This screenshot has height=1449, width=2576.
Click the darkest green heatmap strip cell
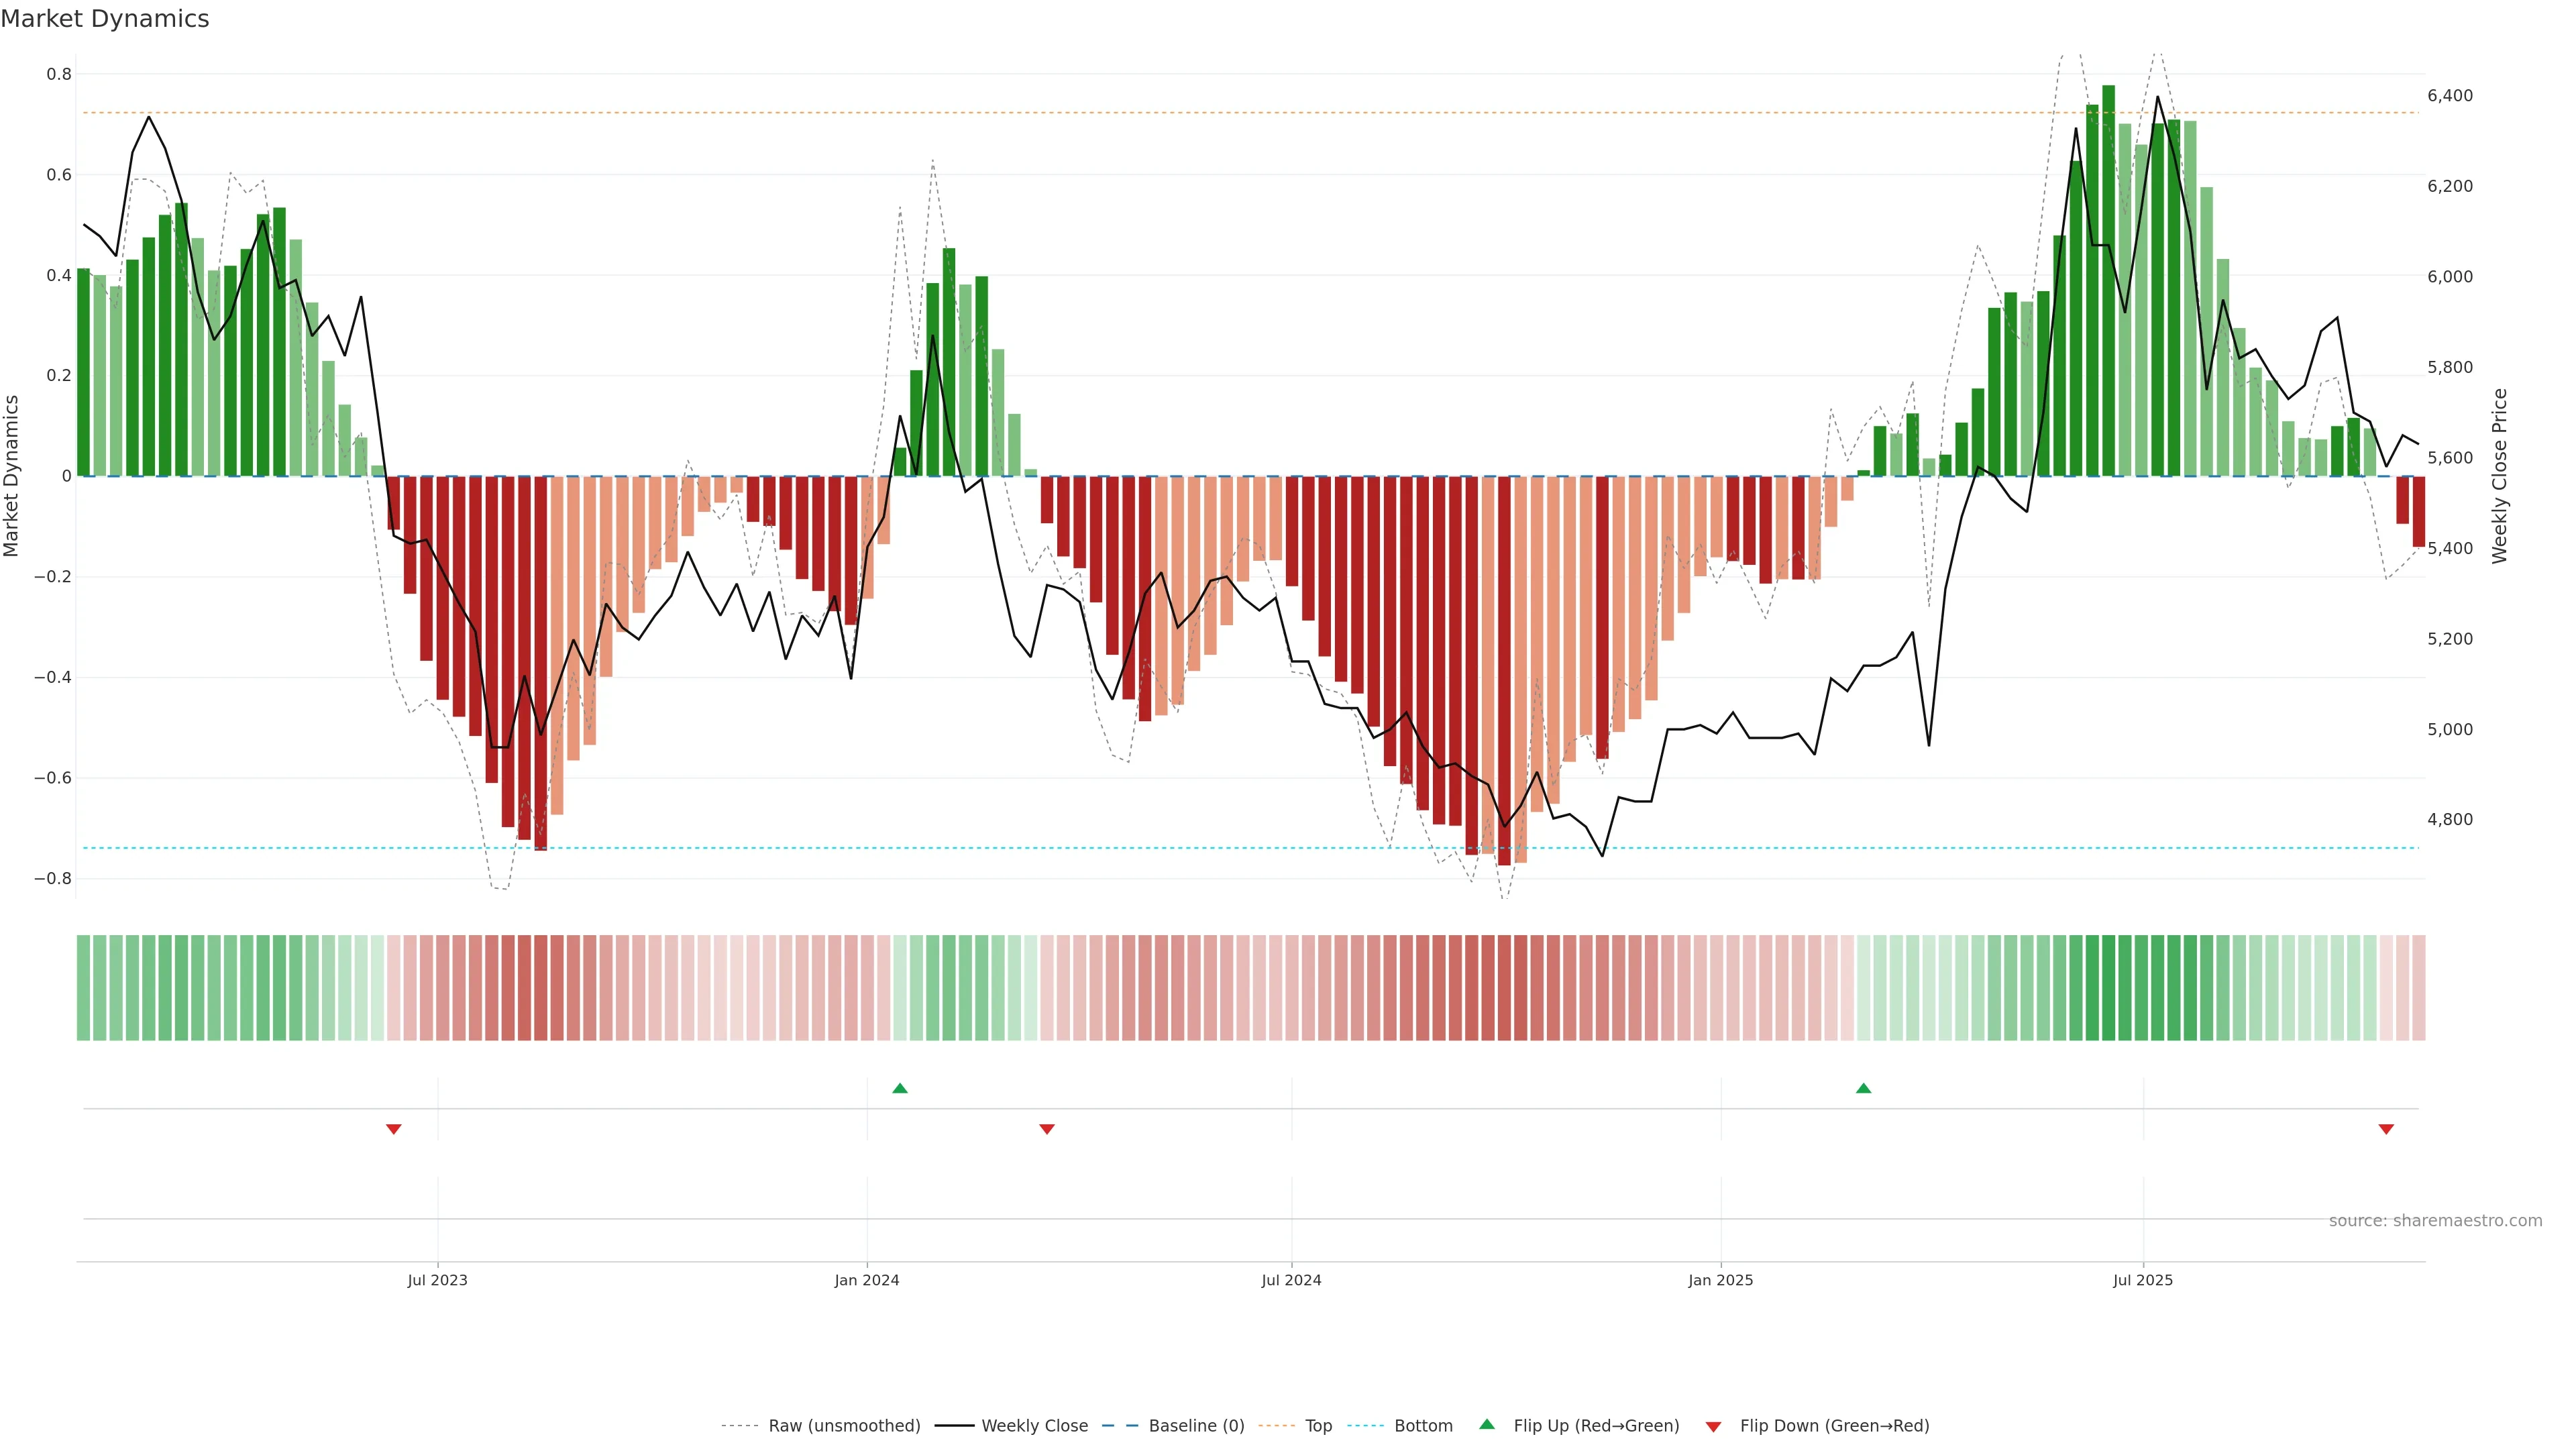tap(2108, 988)
